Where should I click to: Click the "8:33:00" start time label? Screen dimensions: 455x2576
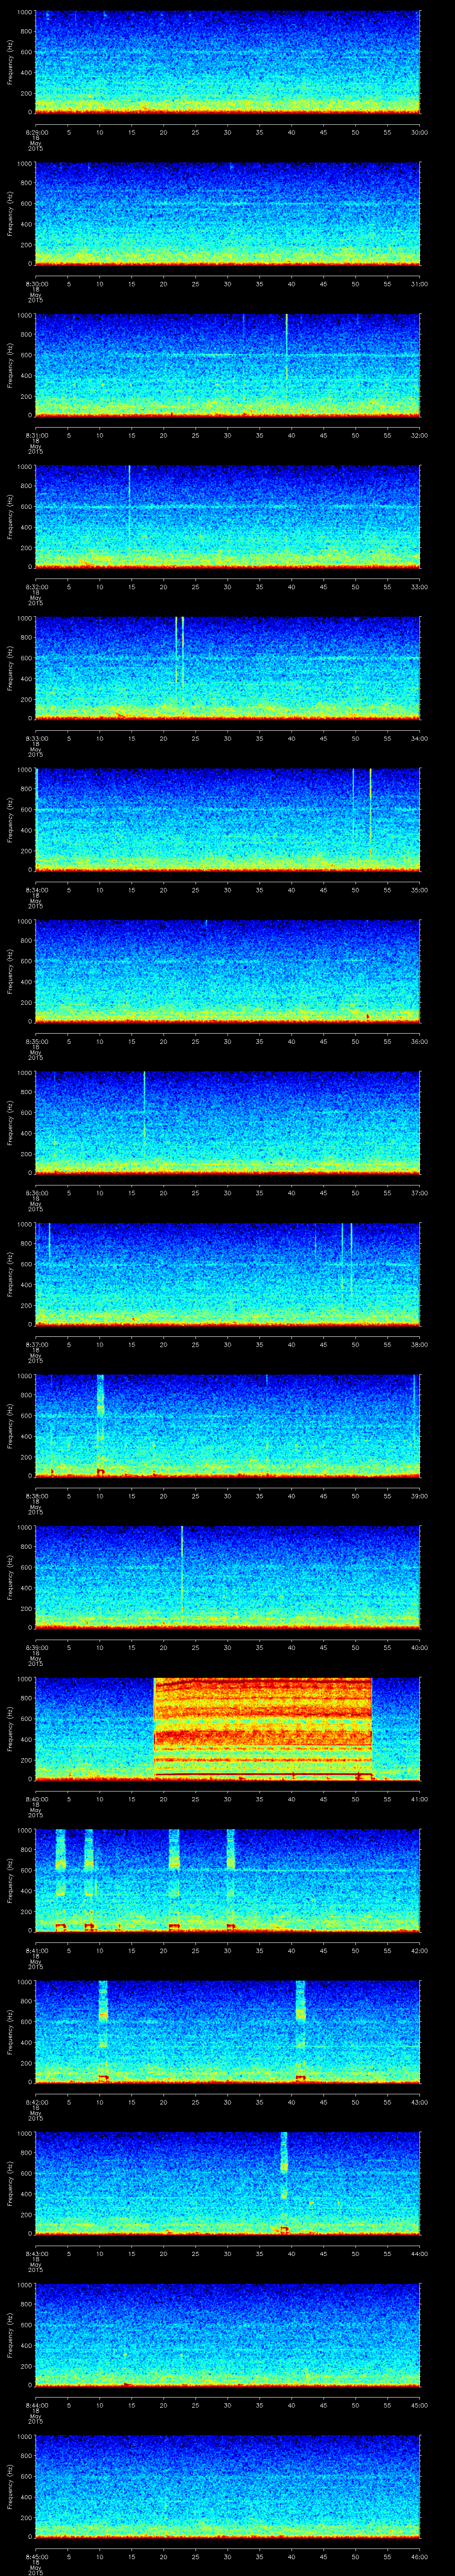click(x=36, y=739)
